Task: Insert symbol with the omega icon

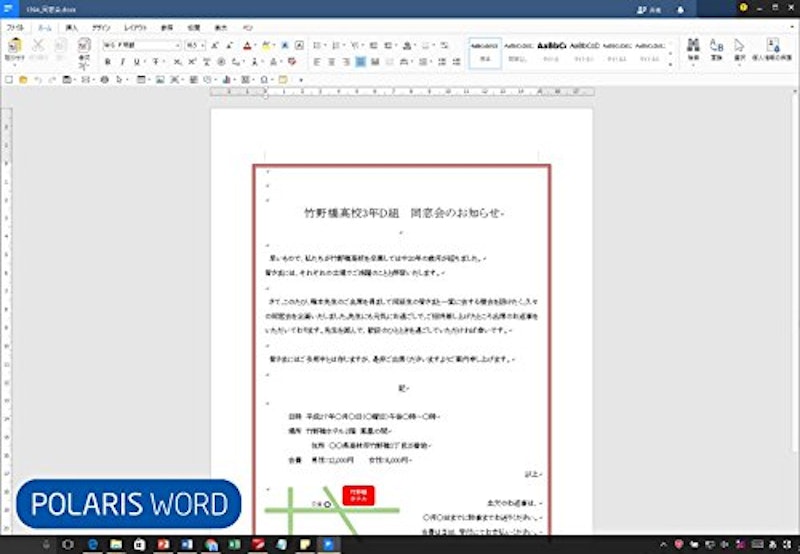Action: tap(264, 80)
